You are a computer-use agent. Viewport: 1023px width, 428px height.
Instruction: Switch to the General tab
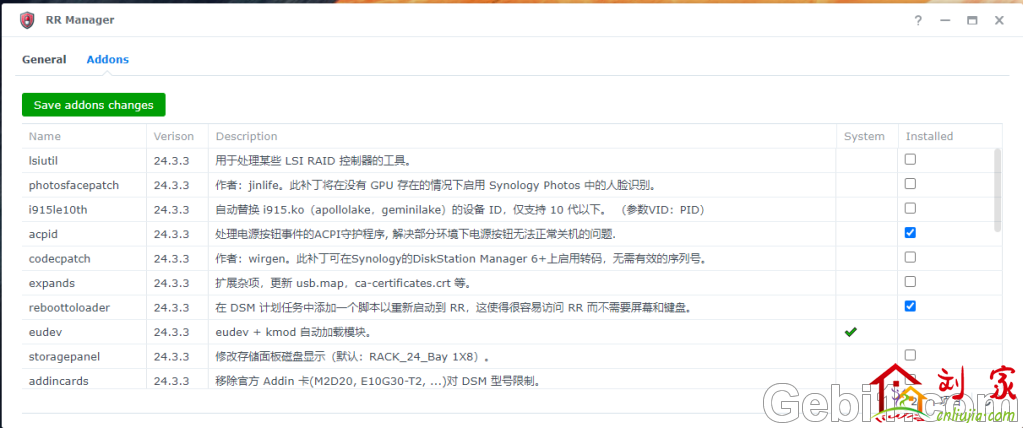[x=44, y=59]
